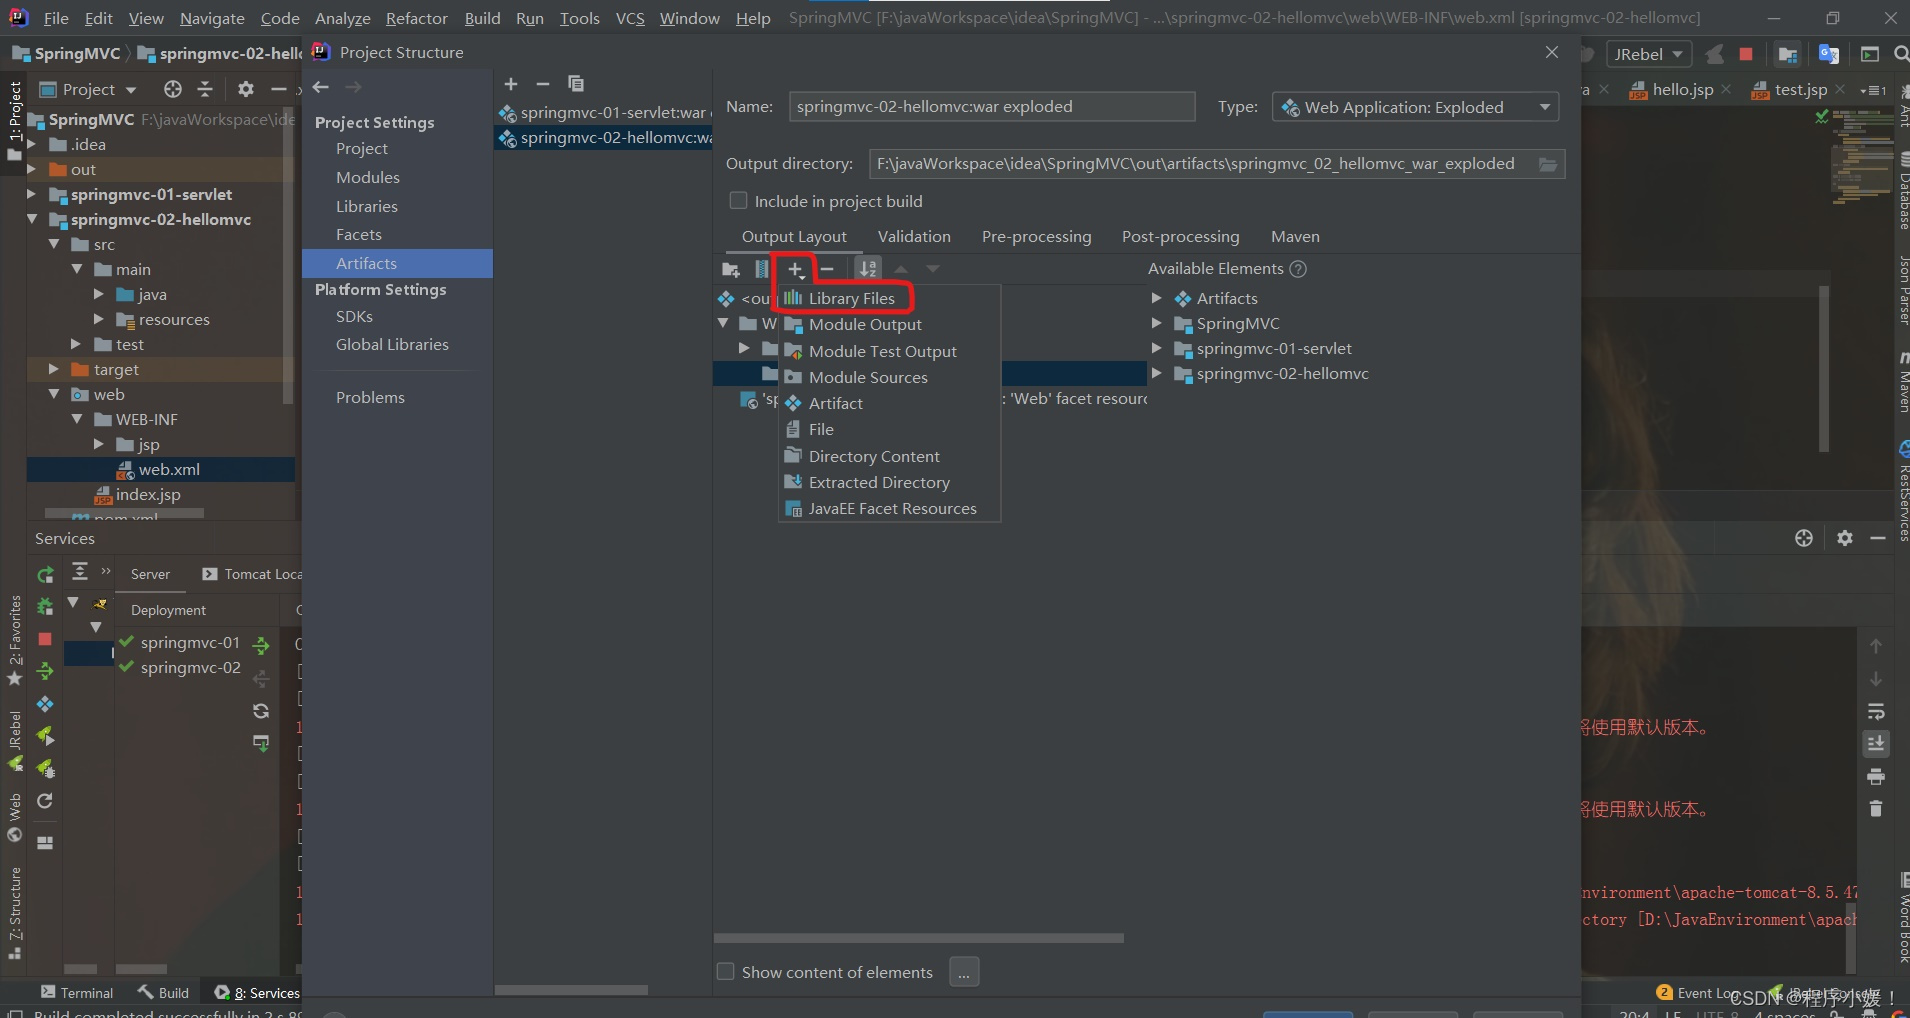The width and height of the screenshot is (1910, 1018).
Task: Click soft-wrap icon in the console sidebar
Action: [x=1876, y=712]
